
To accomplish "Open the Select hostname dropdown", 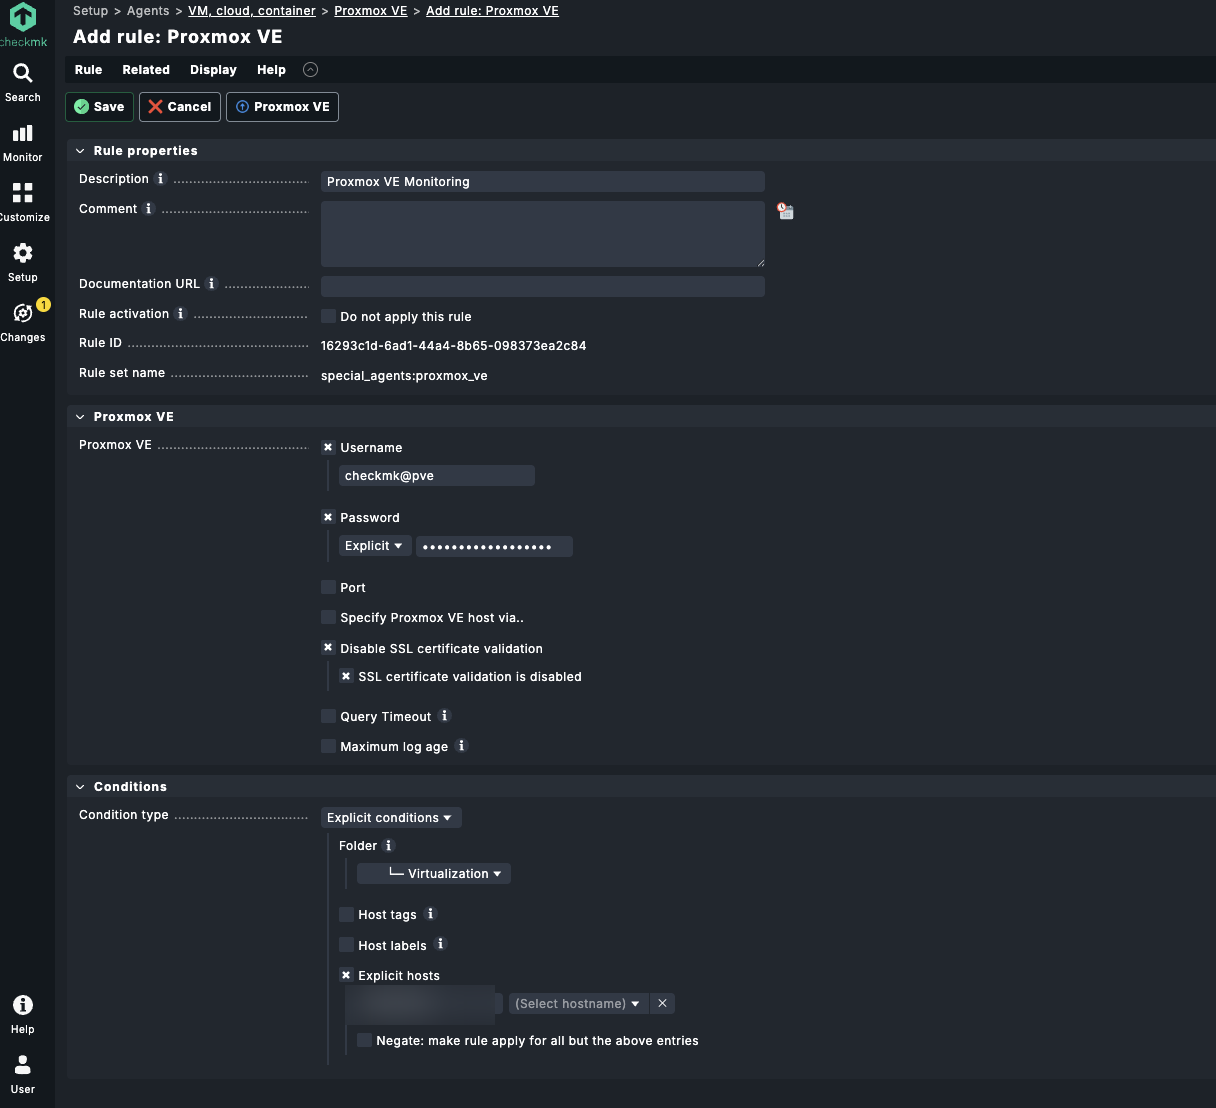I will coord(579,1003).
